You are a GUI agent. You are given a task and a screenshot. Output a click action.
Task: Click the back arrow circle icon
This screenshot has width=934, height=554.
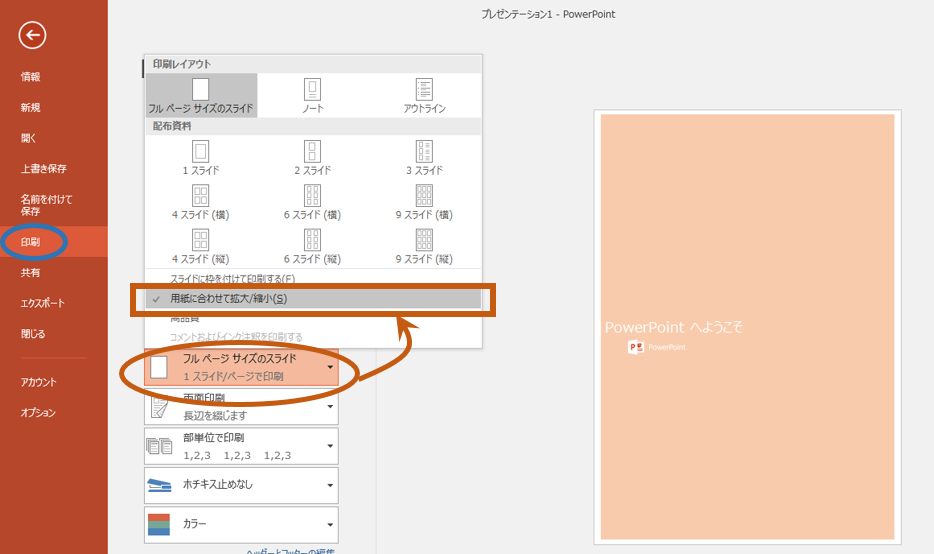coord(32,36)
